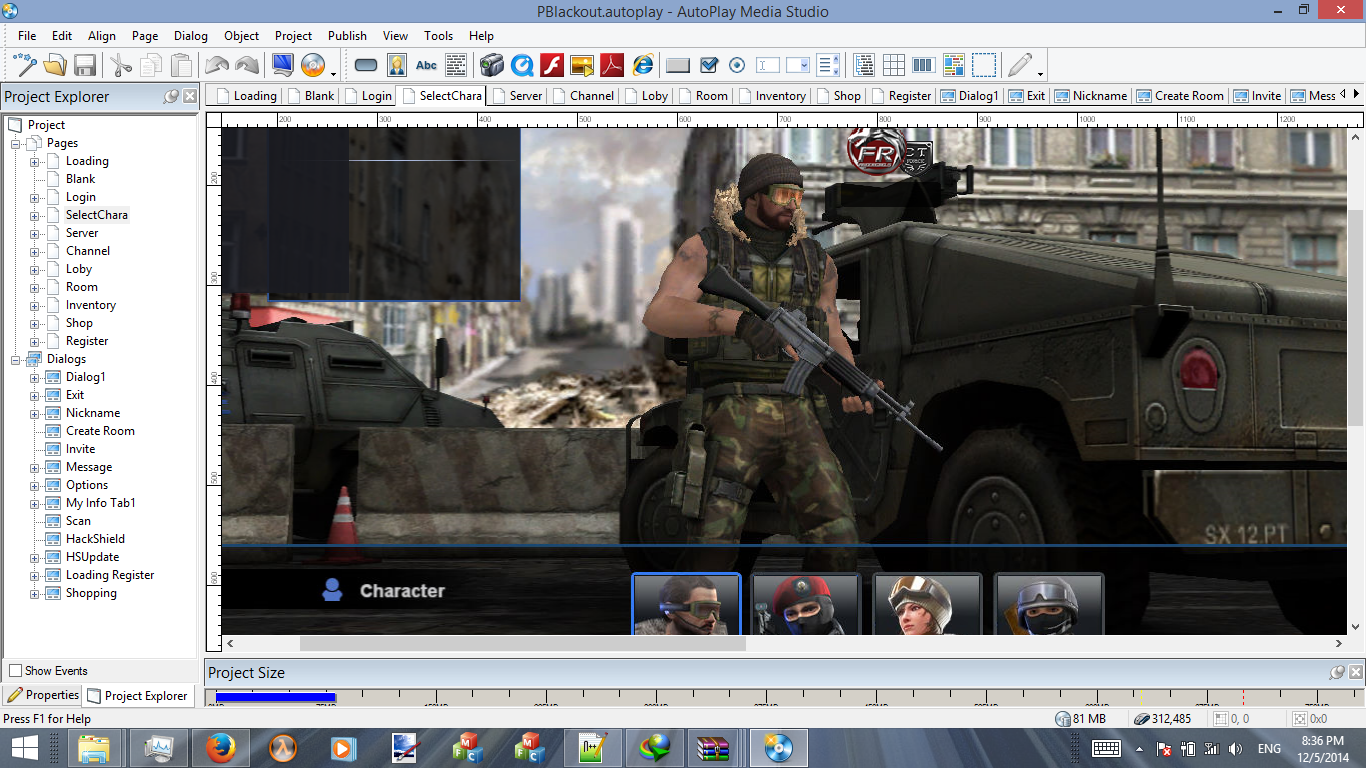
Task: Insert a QuickTime object
Action: 522,66
